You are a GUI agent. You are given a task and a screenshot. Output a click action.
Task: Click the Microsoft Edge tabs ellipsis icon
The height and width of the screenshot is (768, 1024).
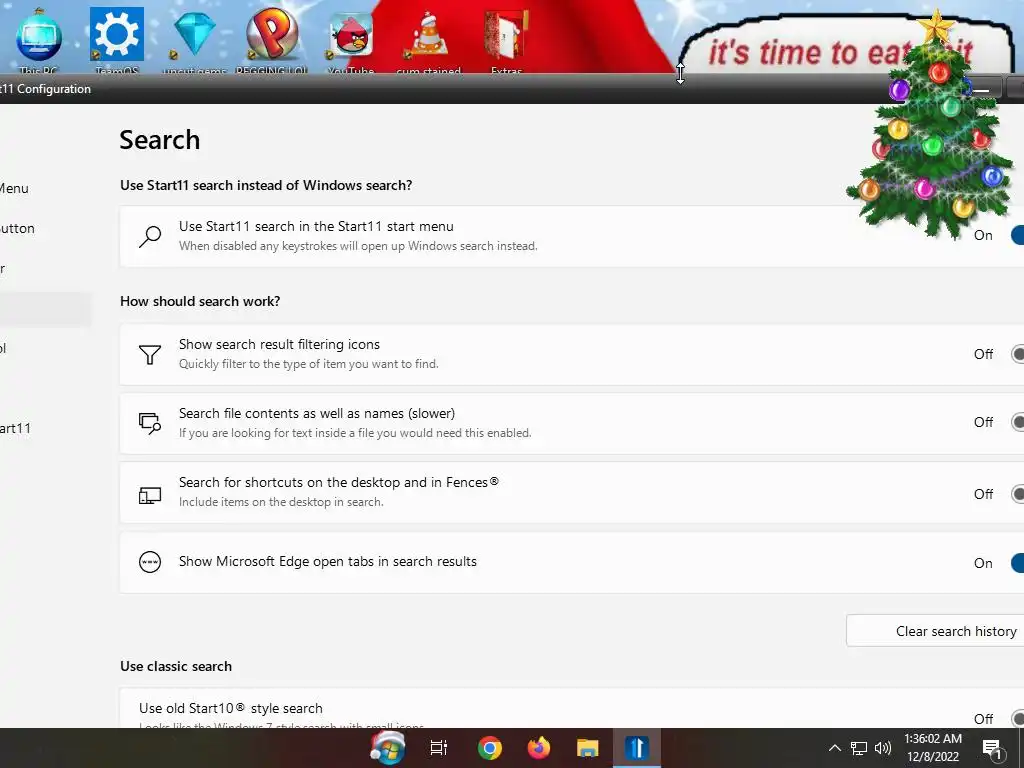(x=150, y=562)
